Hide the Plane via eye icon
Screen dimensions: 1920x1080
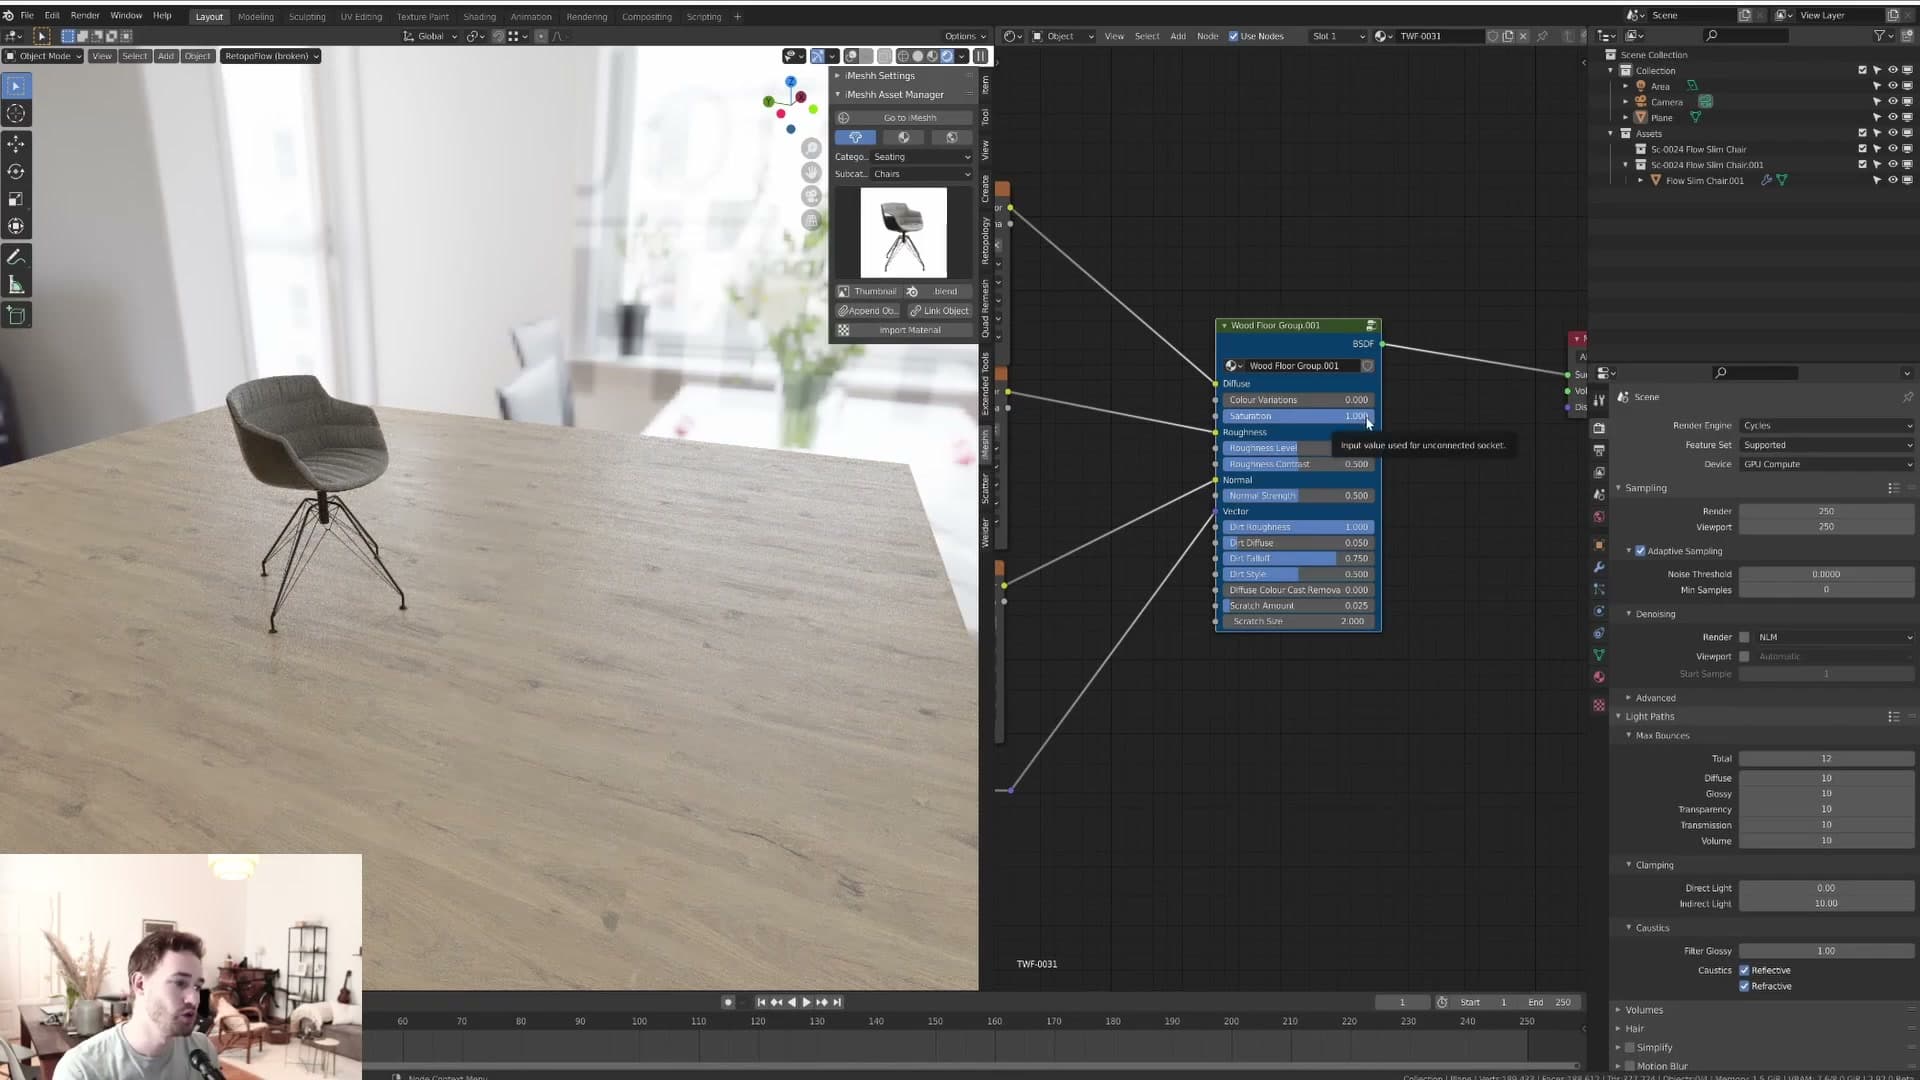tap(1892, 117)
